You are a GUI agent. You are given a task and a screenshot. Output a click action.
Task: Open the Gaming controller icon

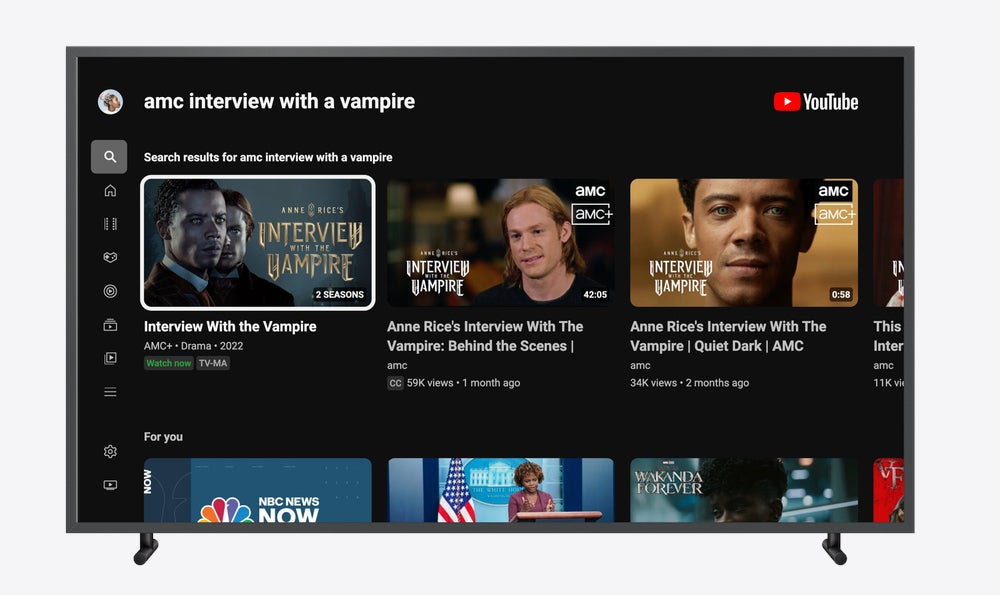coord(110,258)
